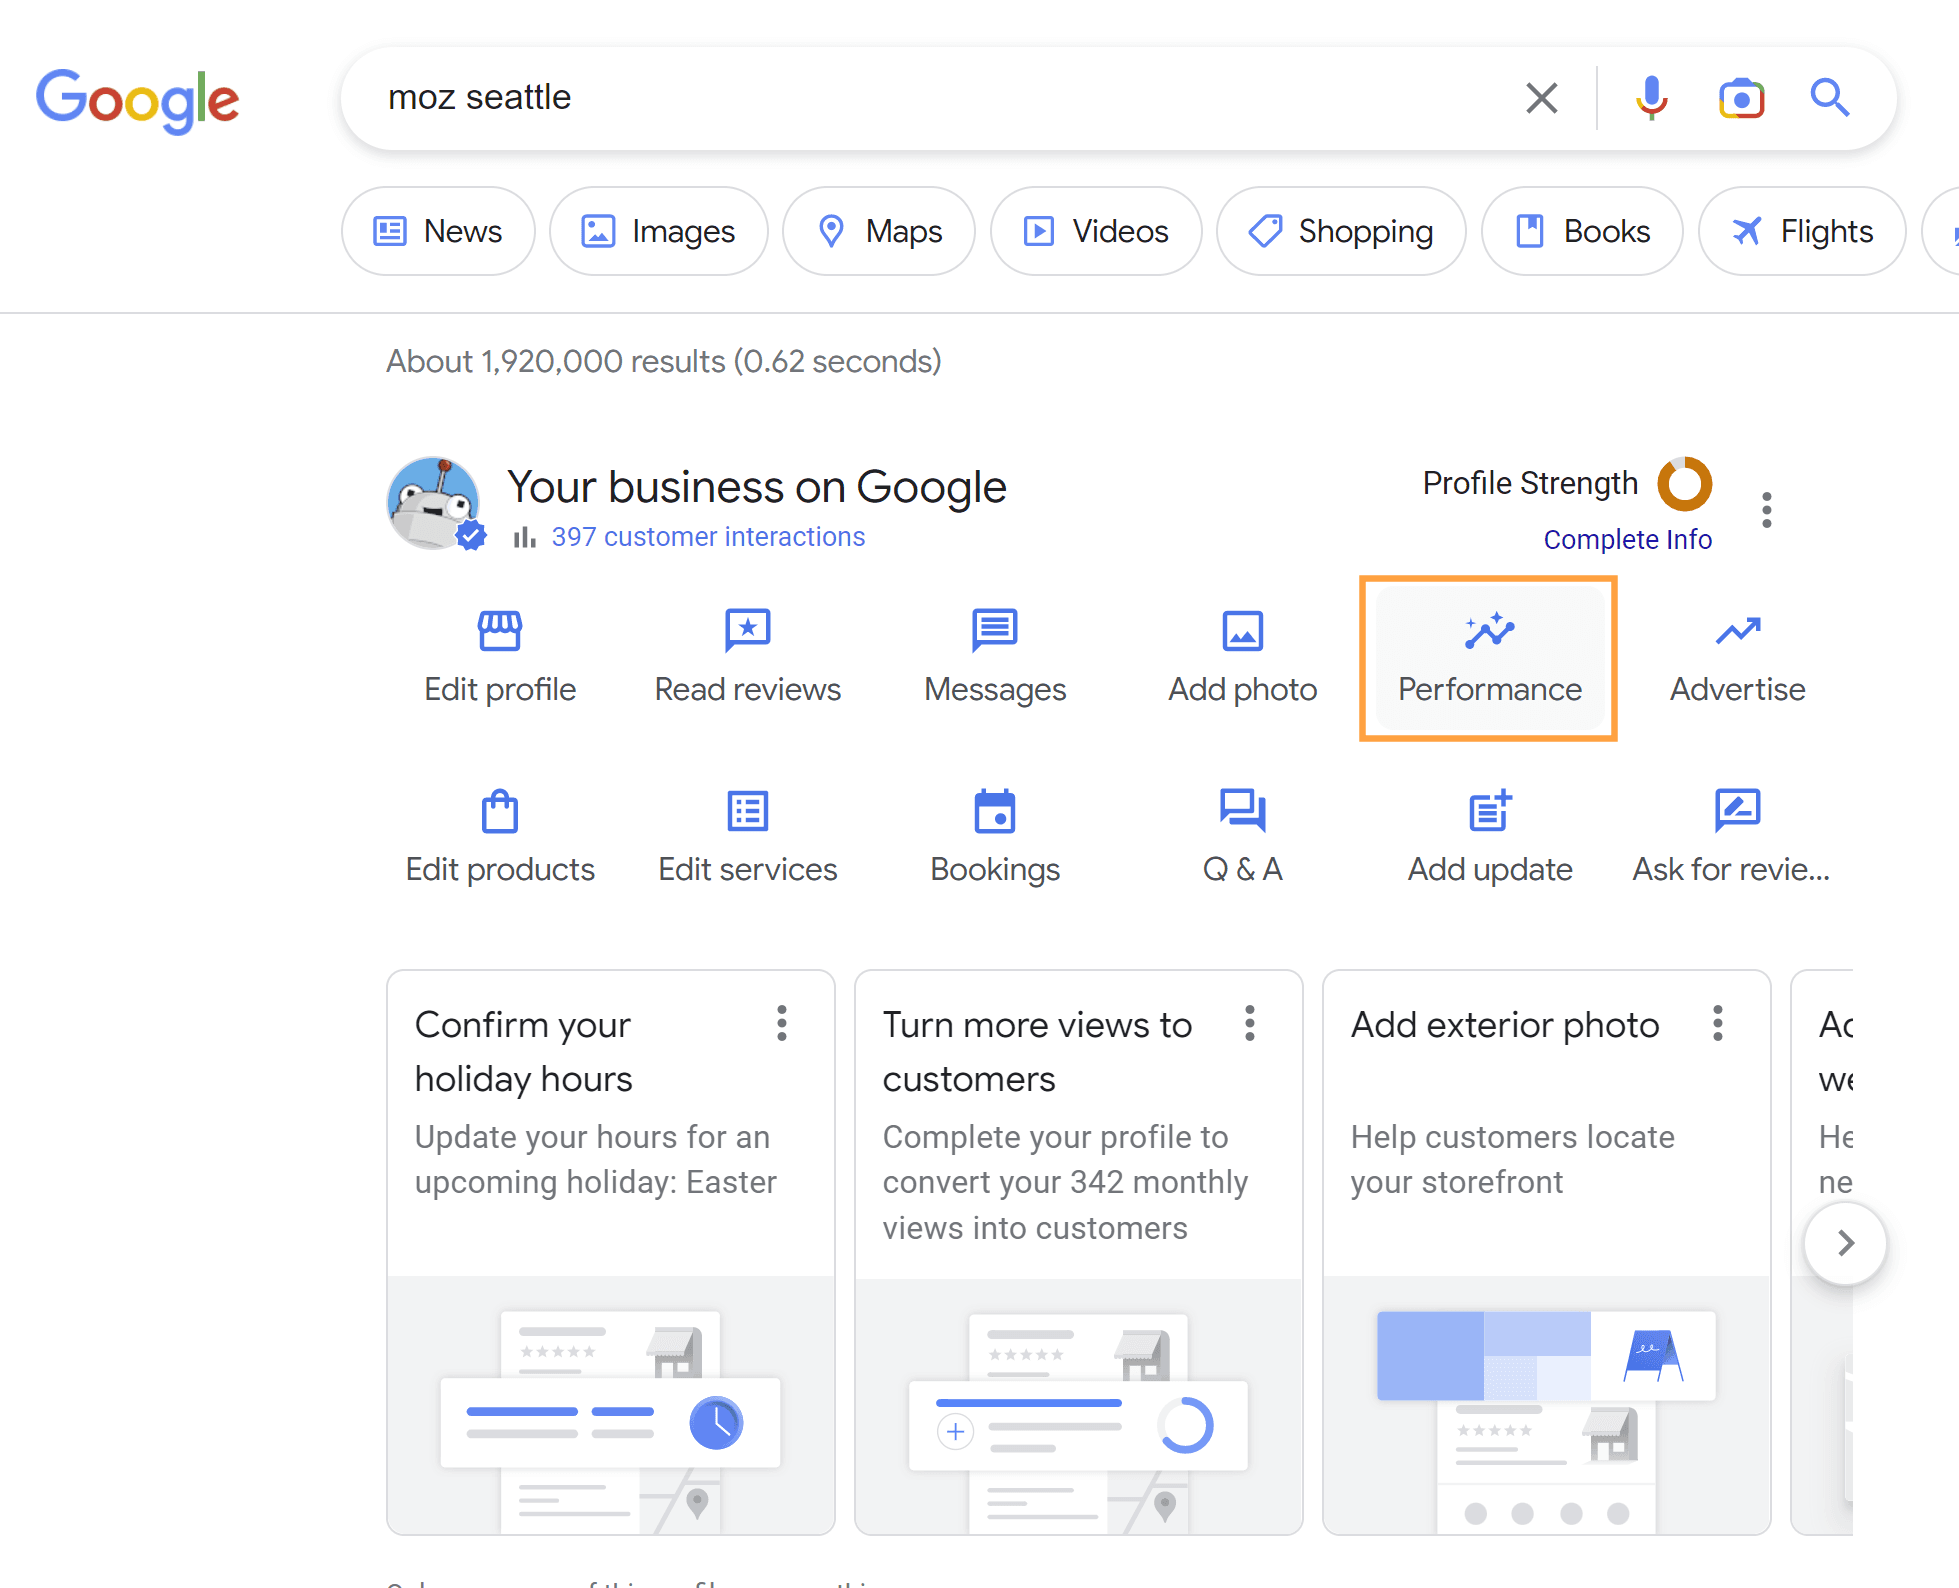Viewport: 1959px width, 1588px height.
Task: Click the Add photo icon
Action: [1242, 631]
